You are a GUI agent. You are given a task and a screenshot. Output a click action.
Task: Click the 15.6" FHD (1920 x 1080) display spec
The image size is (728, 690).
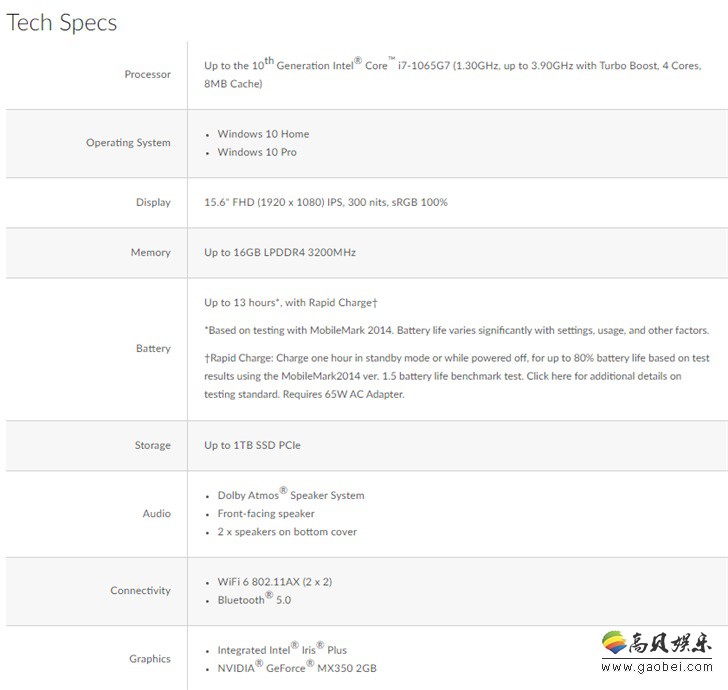[x=325, y=202]
